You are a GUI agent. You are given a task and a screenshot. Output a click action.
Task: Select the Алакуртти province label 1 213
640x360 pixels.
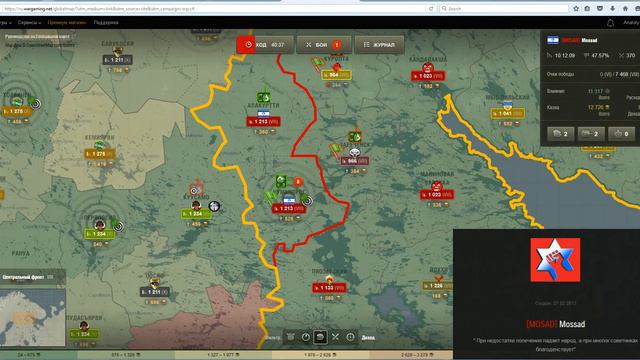[x=263, y=122]
